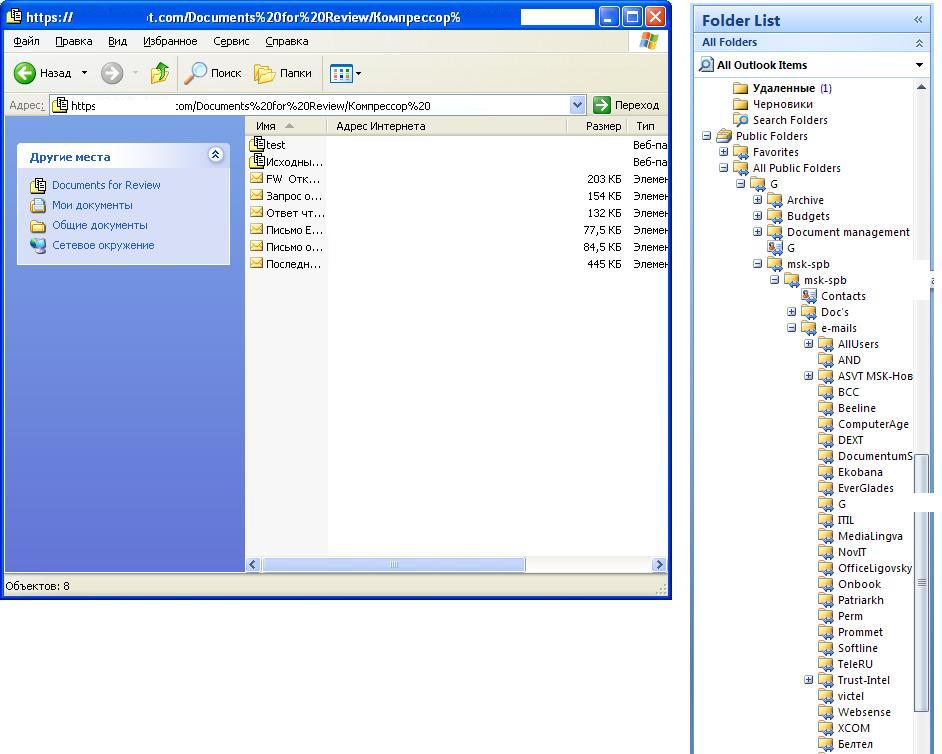Viewport: 942px width, 754px height.
Task: Select the FW Отк… message icon
Action: 257,178
